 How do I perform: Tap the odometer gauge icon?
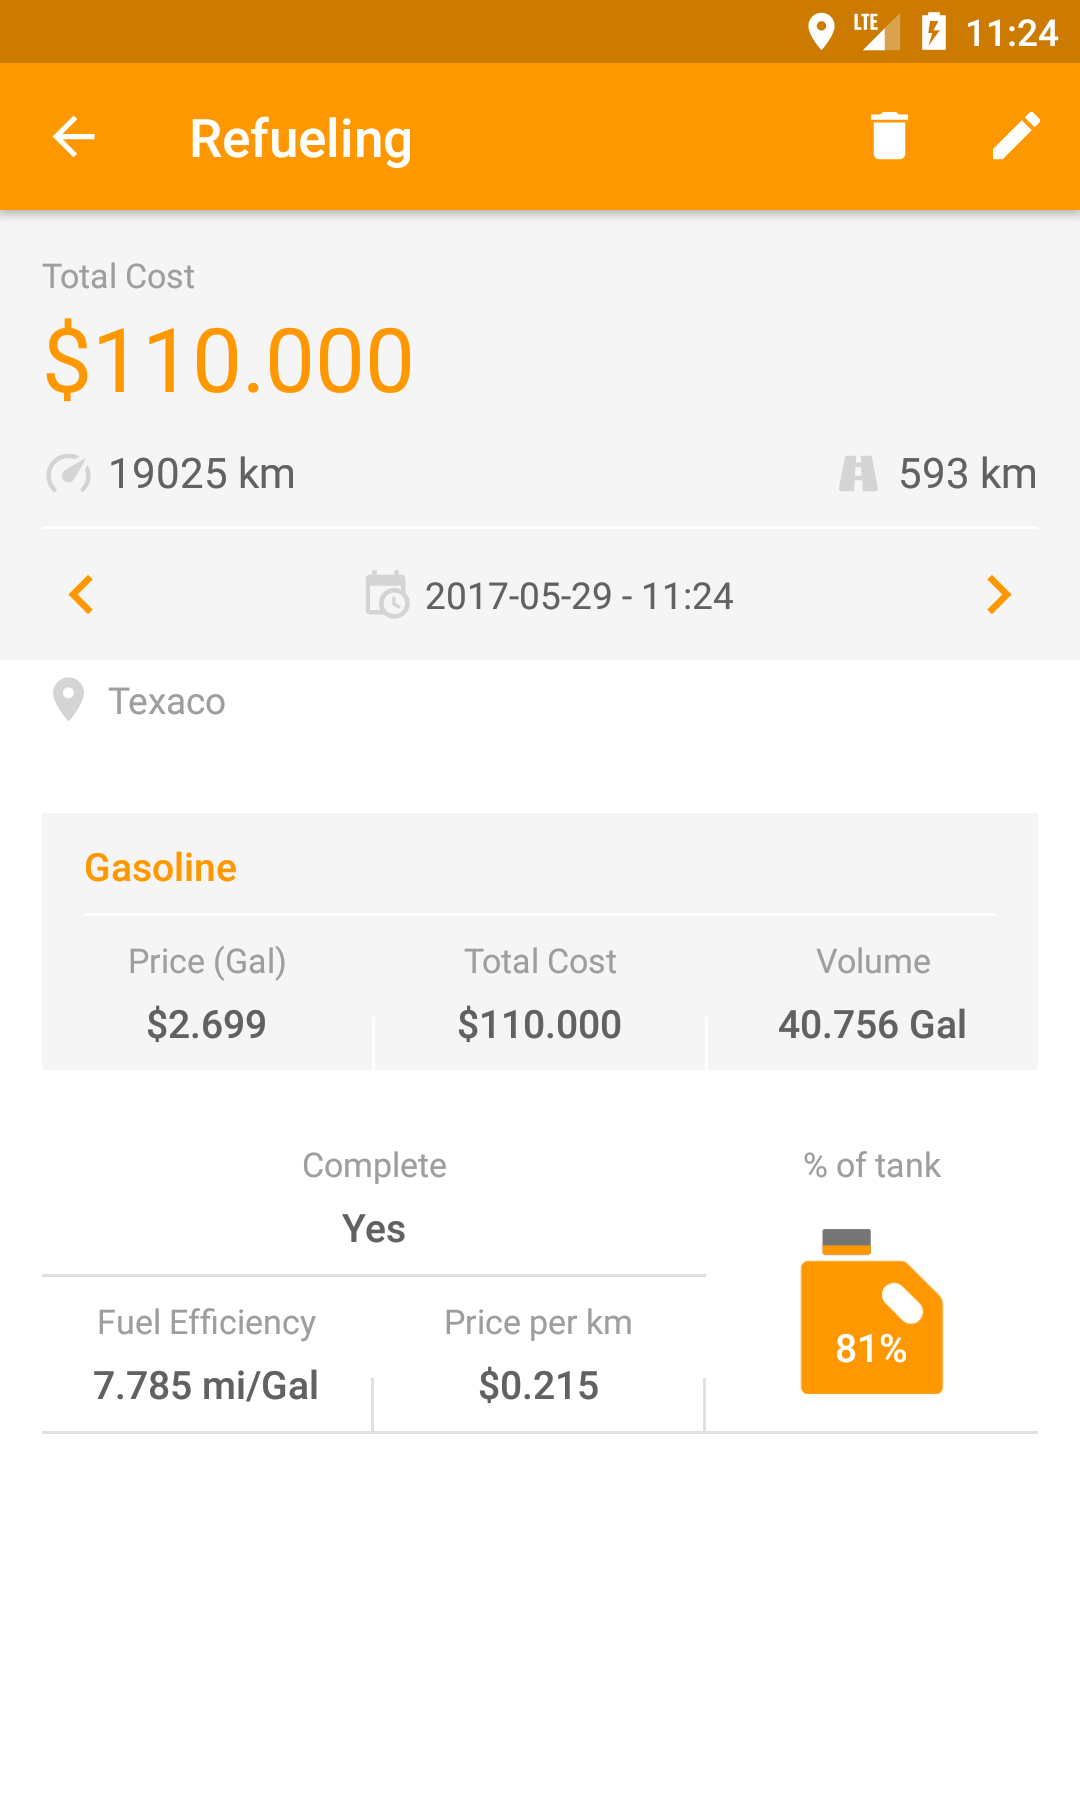tap(68, 474)
